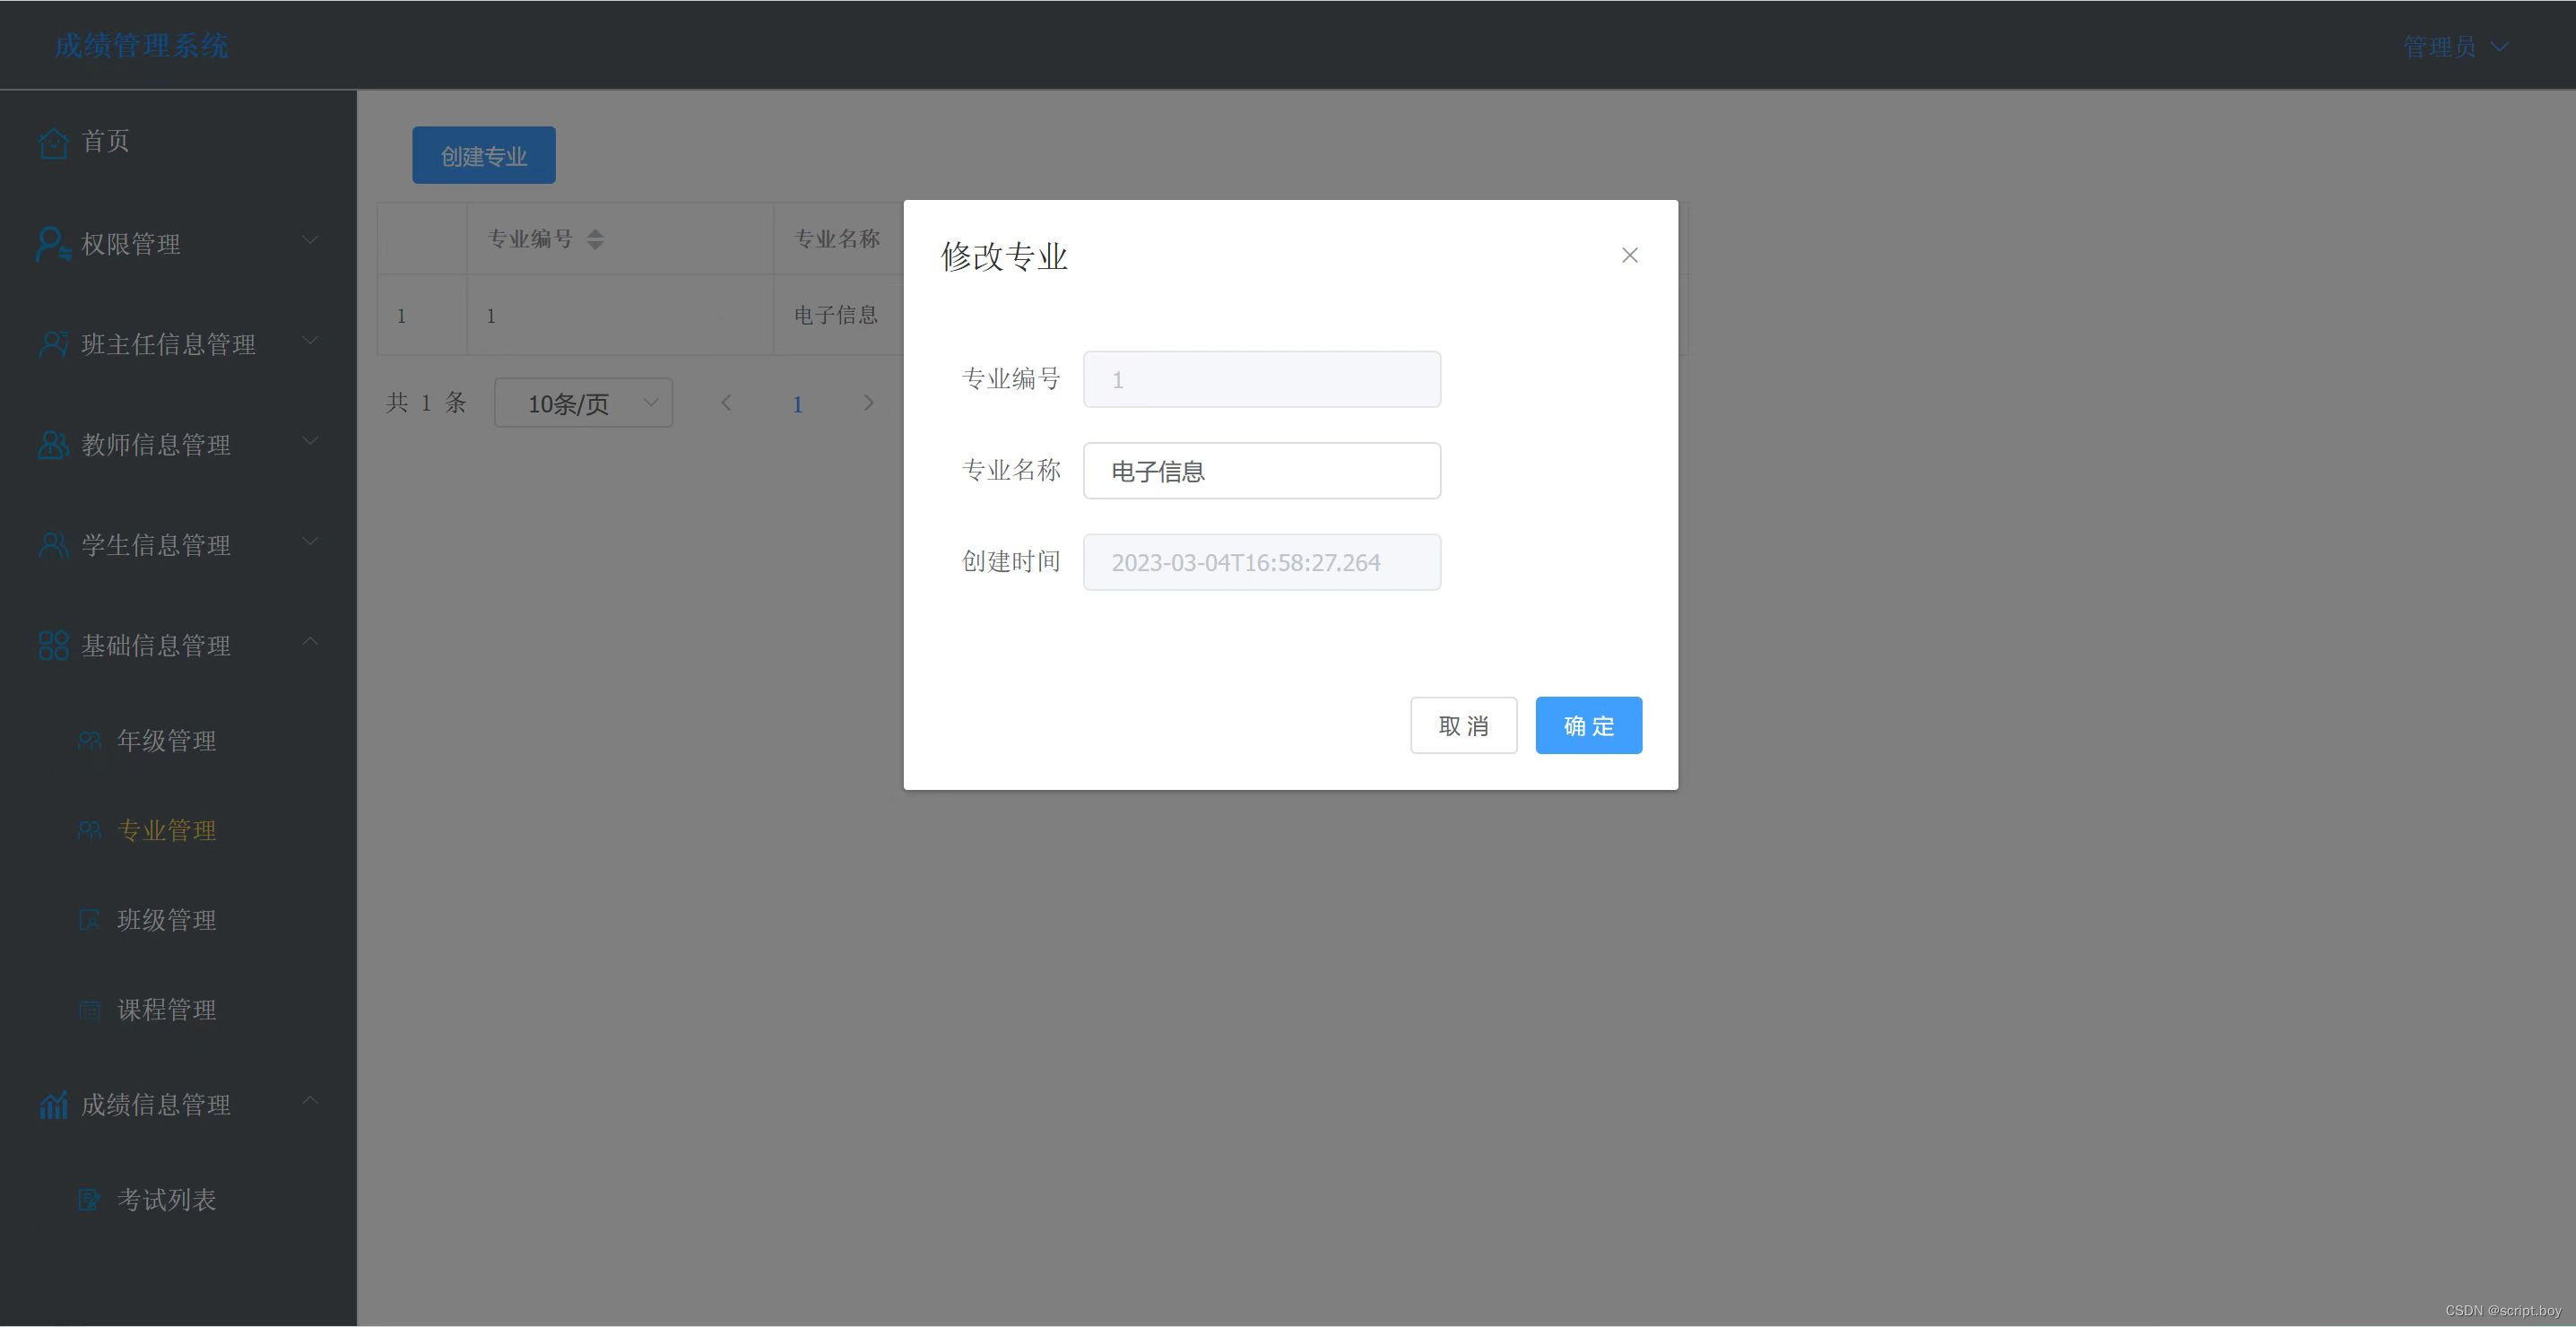Close the 修改专业 dialog with X
The width and height of the screenshot is (2576, 1327).
point(1629,256)
